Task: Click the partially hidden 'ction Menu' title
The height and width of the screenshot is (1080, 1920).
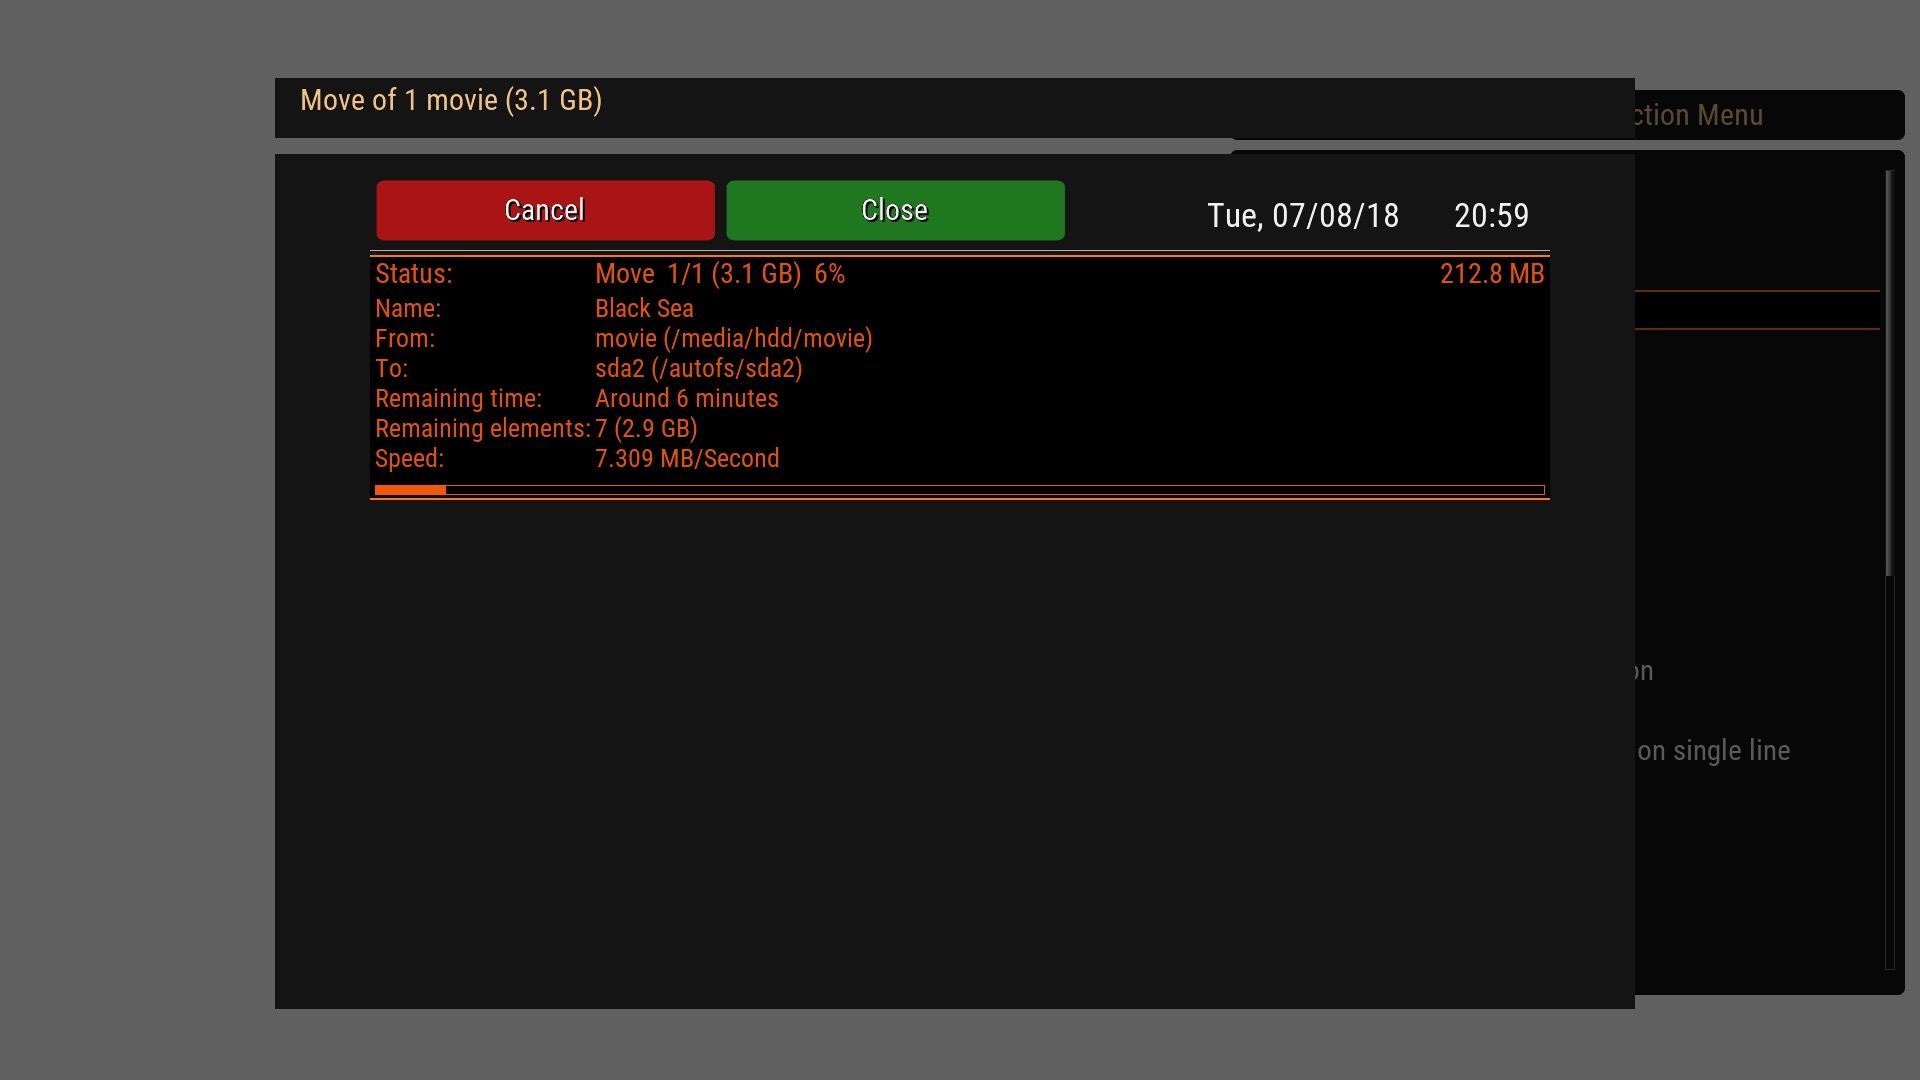Action: click(x=1698, y=116)
